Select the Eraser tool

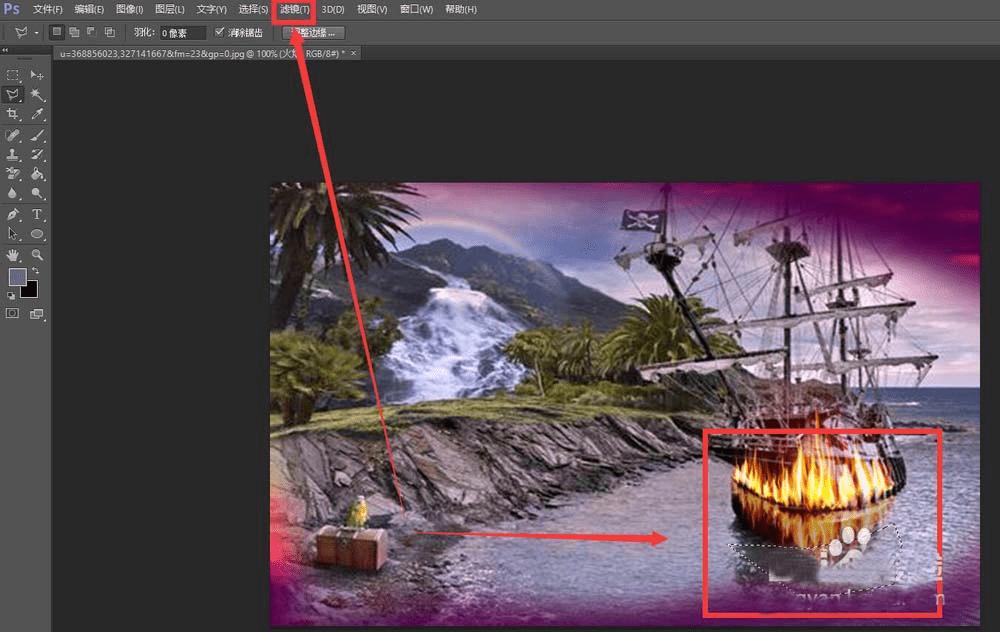click(12, 173)
